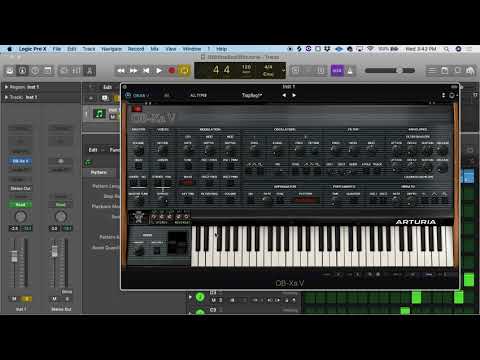The height and width of the screenshot is (360, 480).
Task: Click the filter envelope Release knob
Action: (443, 150)
